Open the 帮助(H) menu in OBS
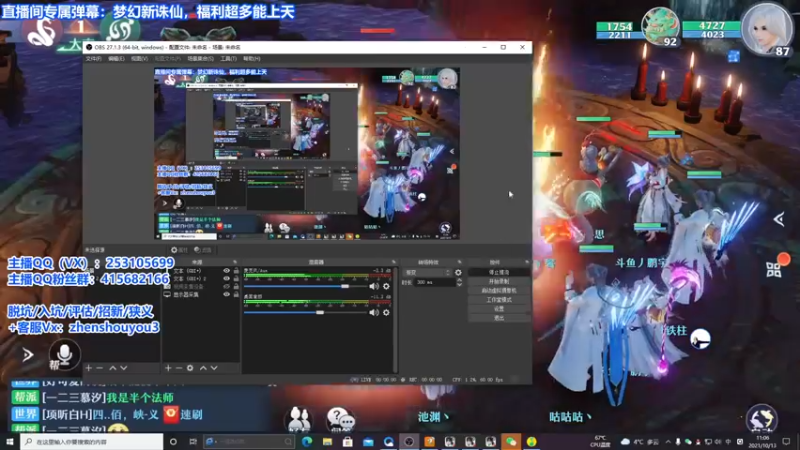The height and width of the screenshot is (450, 800). click(252, 59)
